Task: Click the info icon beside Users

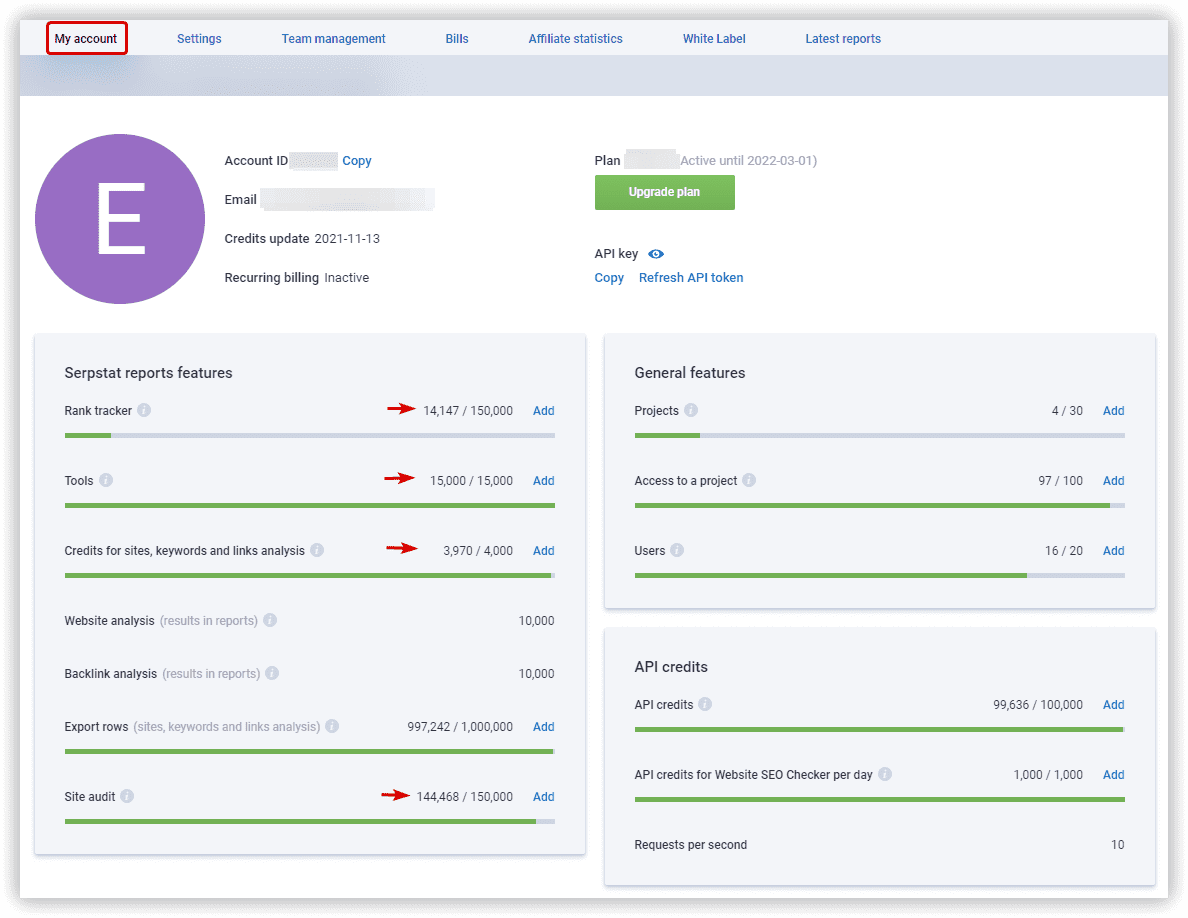Action: [677, 551]
